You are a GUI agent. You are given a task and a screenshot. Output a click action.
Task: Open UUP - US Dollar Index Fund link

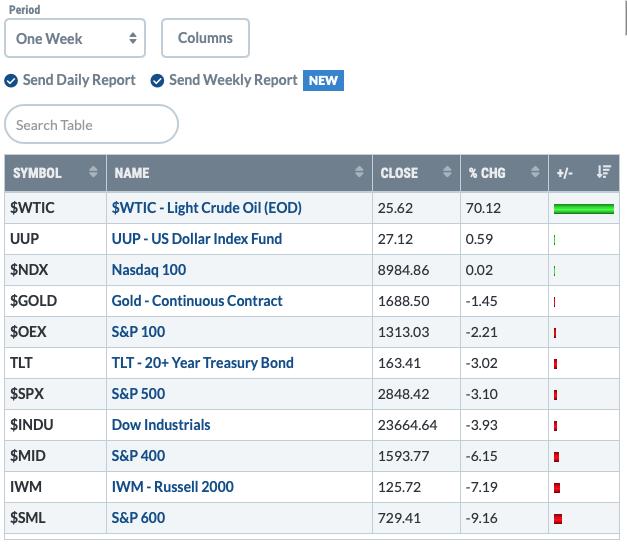point(197,239)
